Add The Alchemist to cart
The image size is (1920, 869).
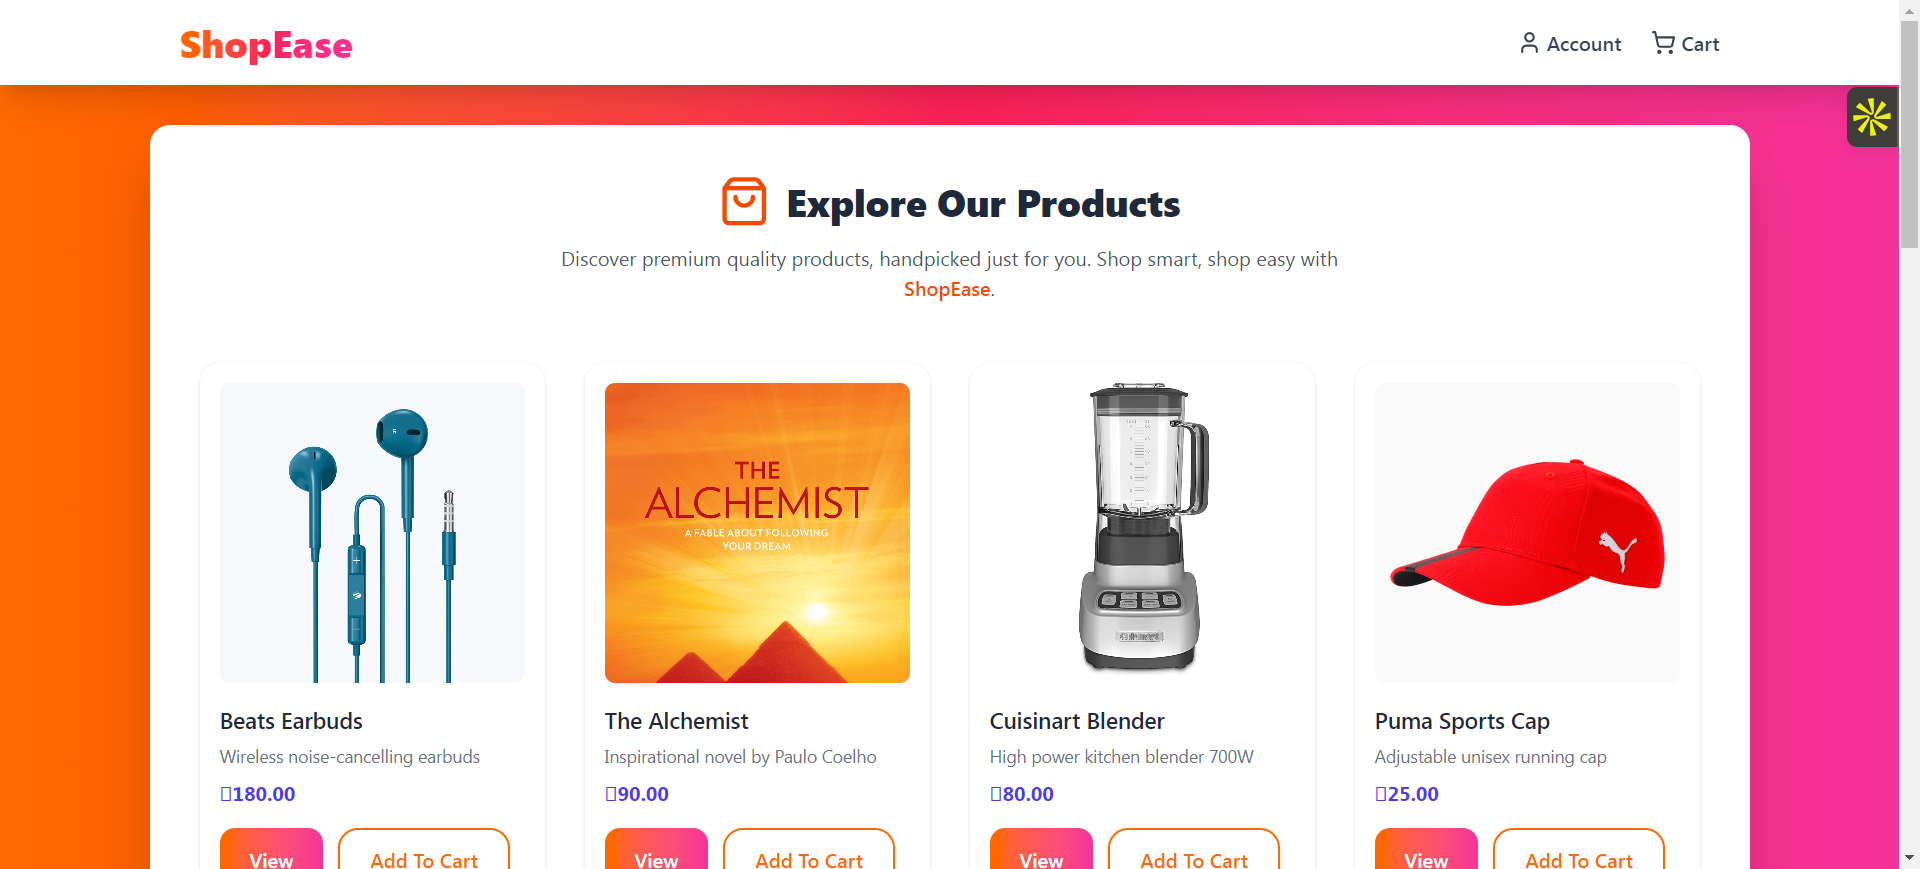(808, 860)
